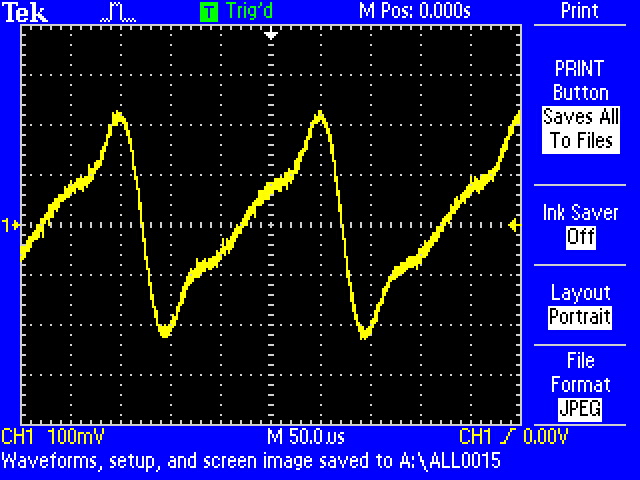Viewport: 640px width, 480px height.
Task: Click the horizontal trigger position arrow marker
Action: tap(270, 34)
